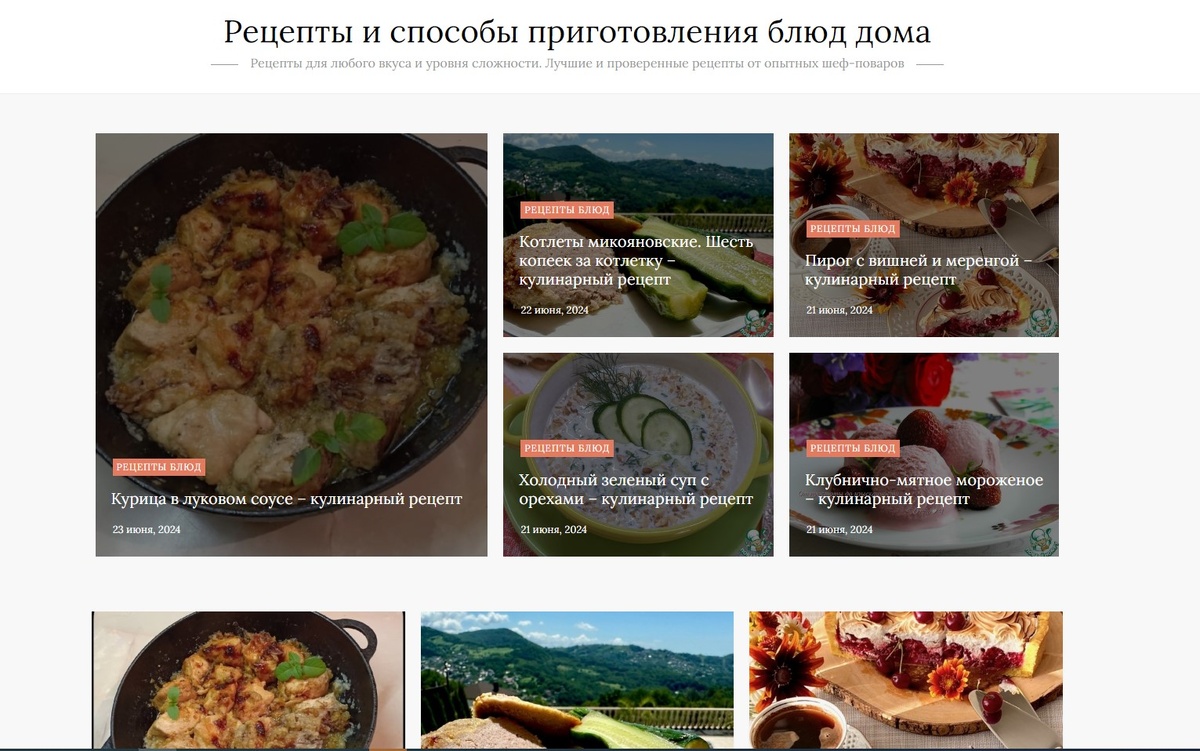The image size is (1200, 751).
Task: Open 'Котлеты микояновские' article title
Action: 636,261
